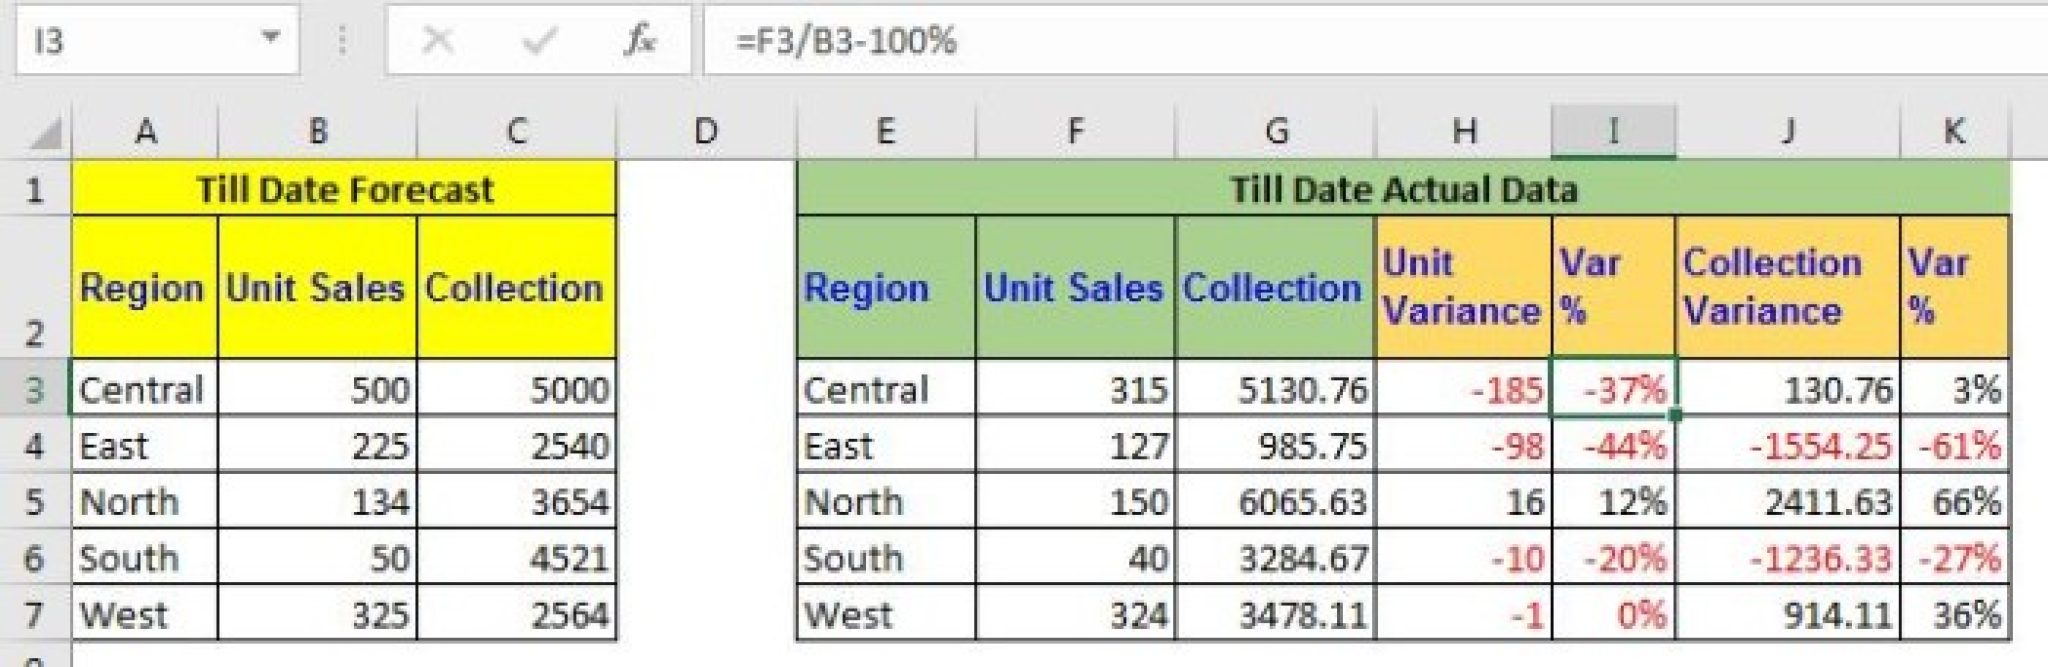Open the Name Box dropdown arrow

(272, 35)
